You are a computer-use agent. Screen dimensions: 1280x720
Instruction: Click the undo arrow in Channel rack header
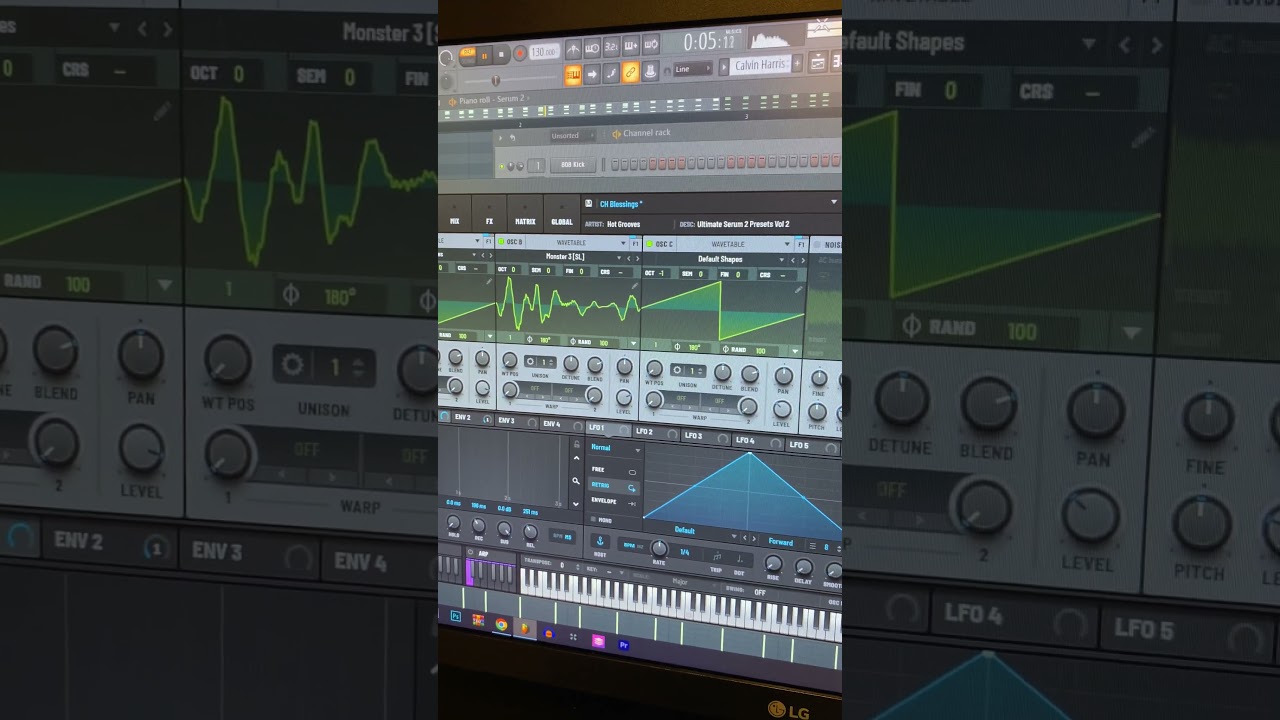(513, 138)
